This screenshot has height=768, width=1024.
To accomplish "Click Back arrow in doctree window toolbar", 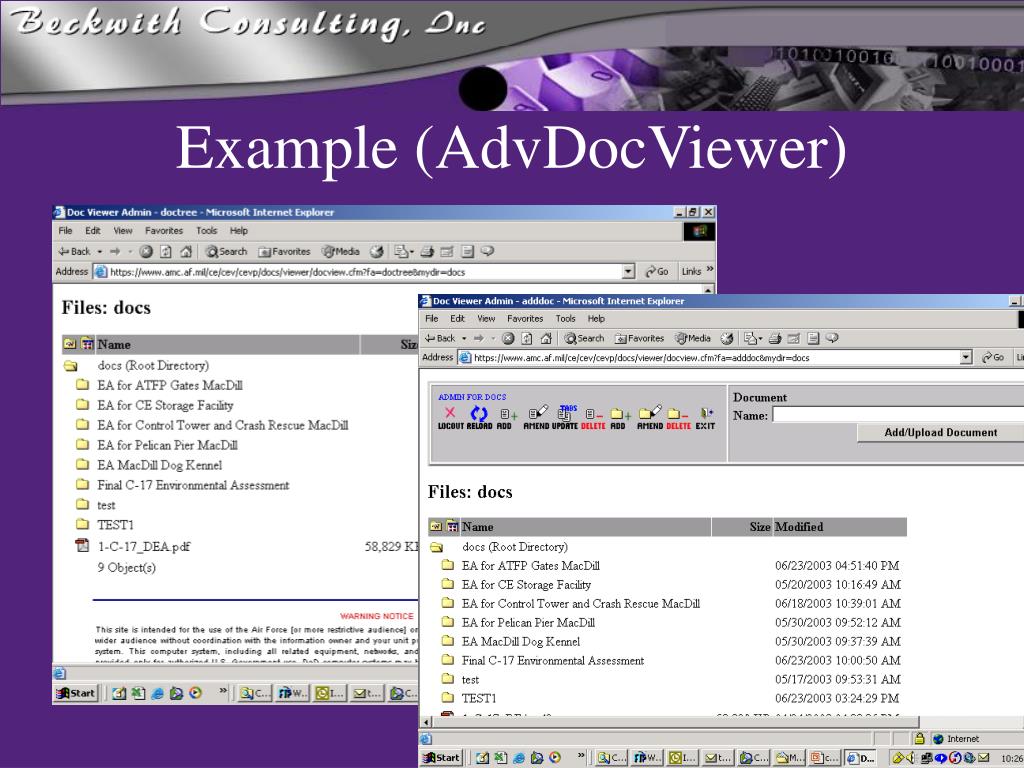I will pyautogui.click(x=74, y=251).
